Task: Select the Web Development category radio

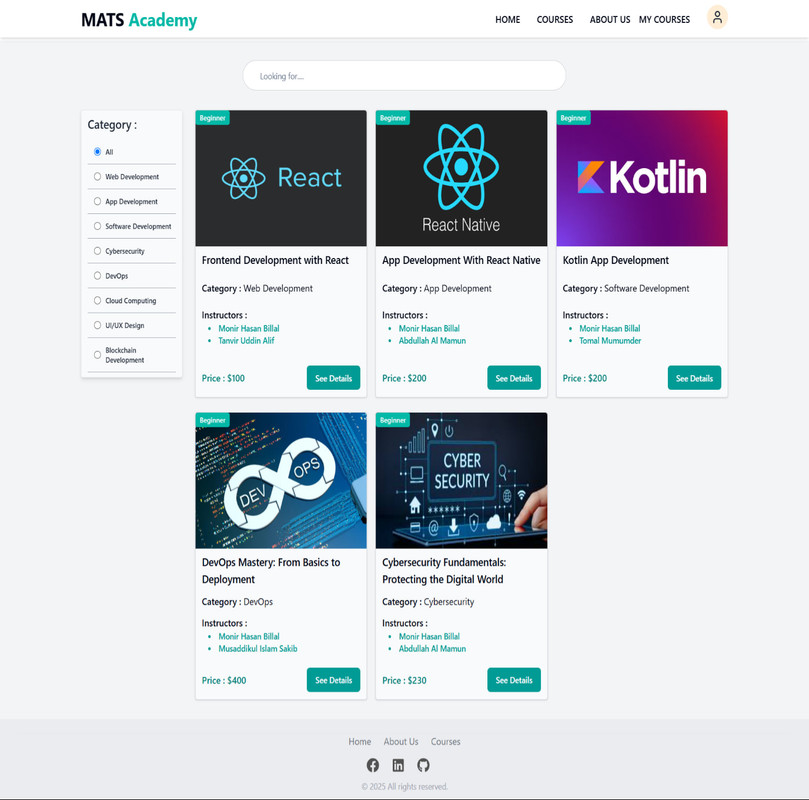Action: click(97, 176)
